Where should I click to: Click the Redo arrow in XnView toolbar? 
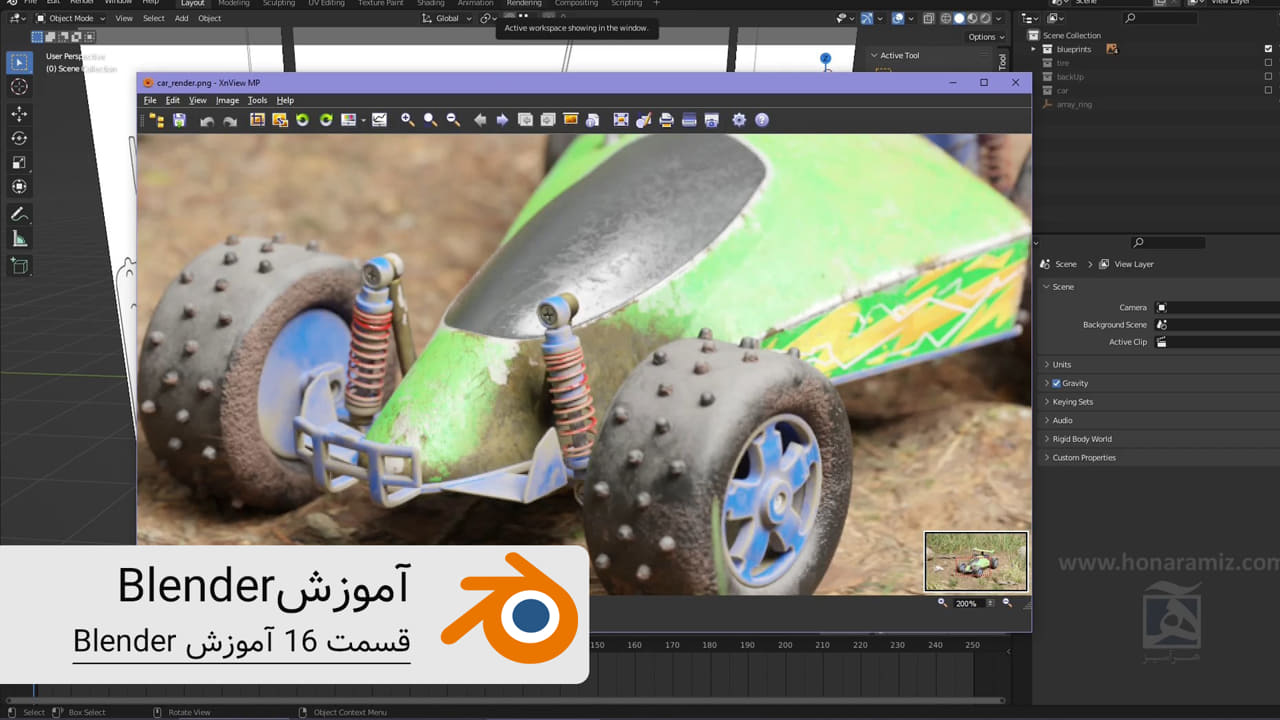pos(229,121)
